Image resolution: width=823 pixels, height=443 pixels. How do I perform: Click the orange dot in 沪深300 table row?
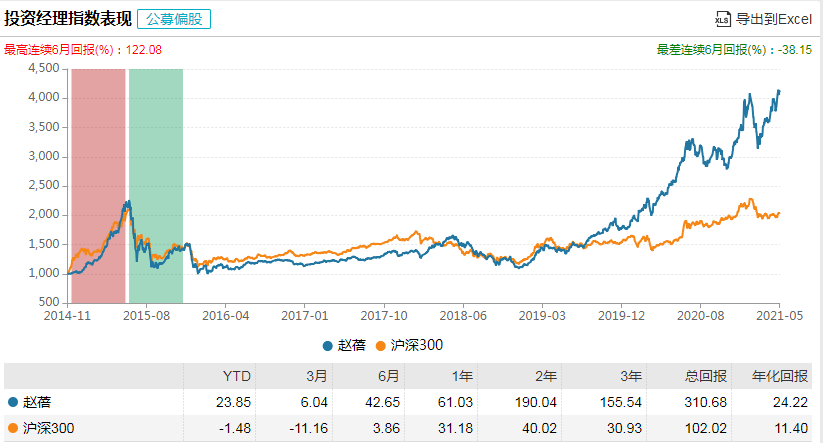pos(13,428)
